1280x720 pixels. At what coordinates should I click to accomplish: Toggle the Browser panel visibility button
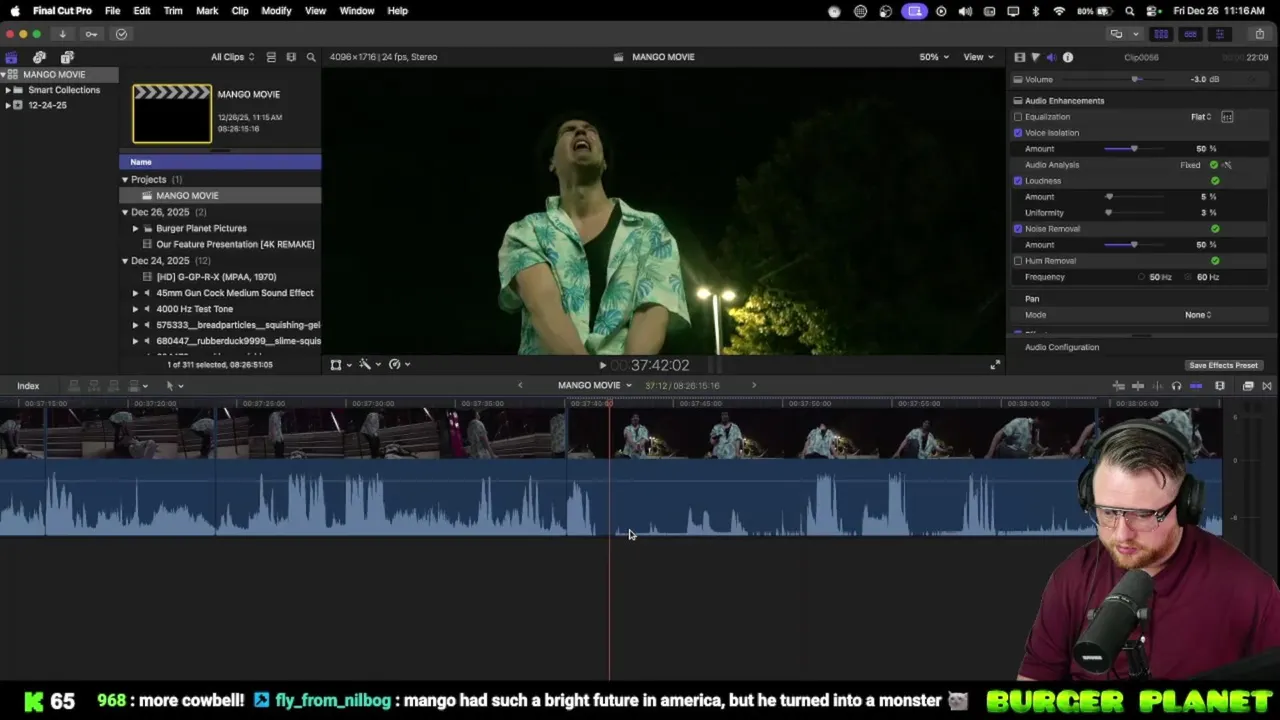(x=1162, y=34)
